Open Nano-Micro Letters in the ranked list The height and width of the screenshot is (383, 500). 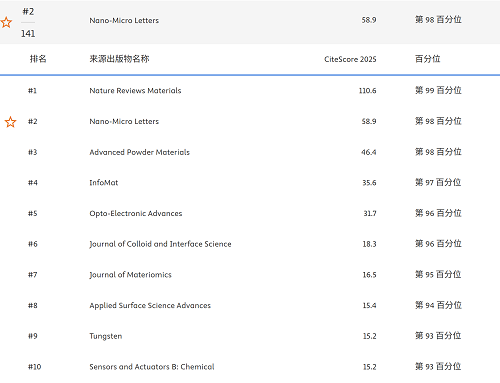(124, 121)
